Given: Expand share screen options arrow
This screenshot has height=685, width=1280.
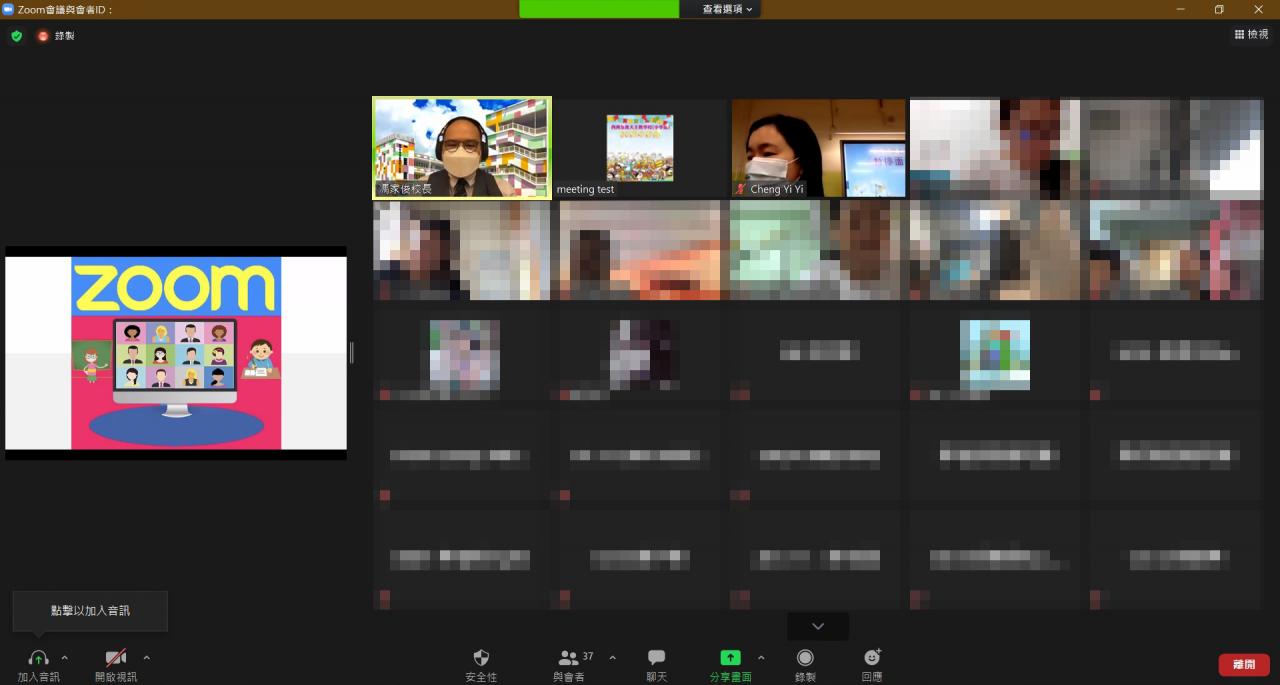Looking at the screenshot, I should 761,658.
